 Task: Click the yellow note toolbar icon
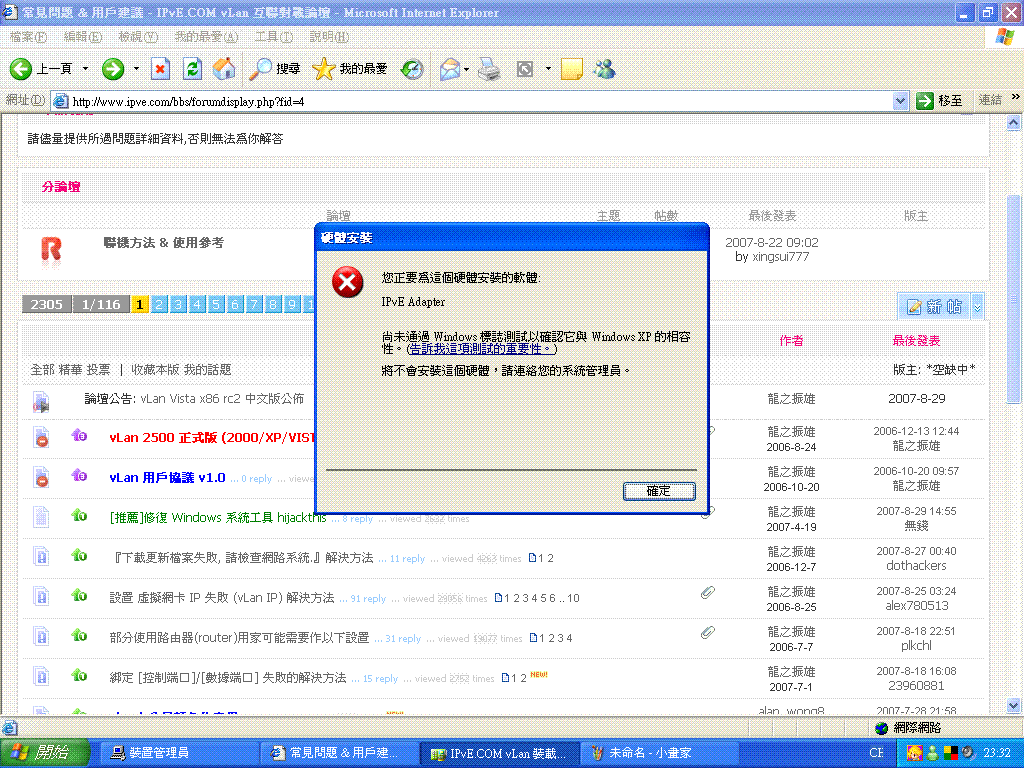(x=571, y=69)
